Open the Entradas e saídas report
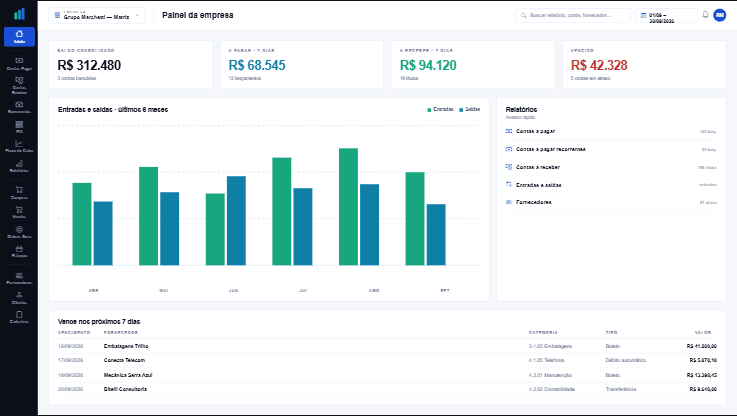737x416 pixels. tap(611, 185)
